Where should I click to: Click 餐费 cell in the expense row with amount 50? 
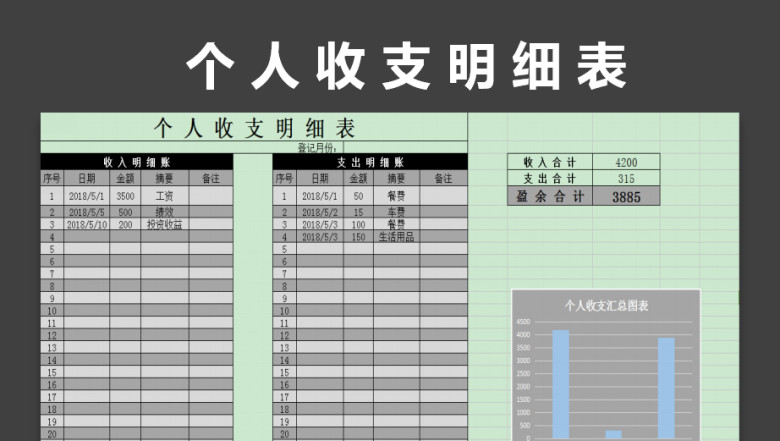click(396, 196)
